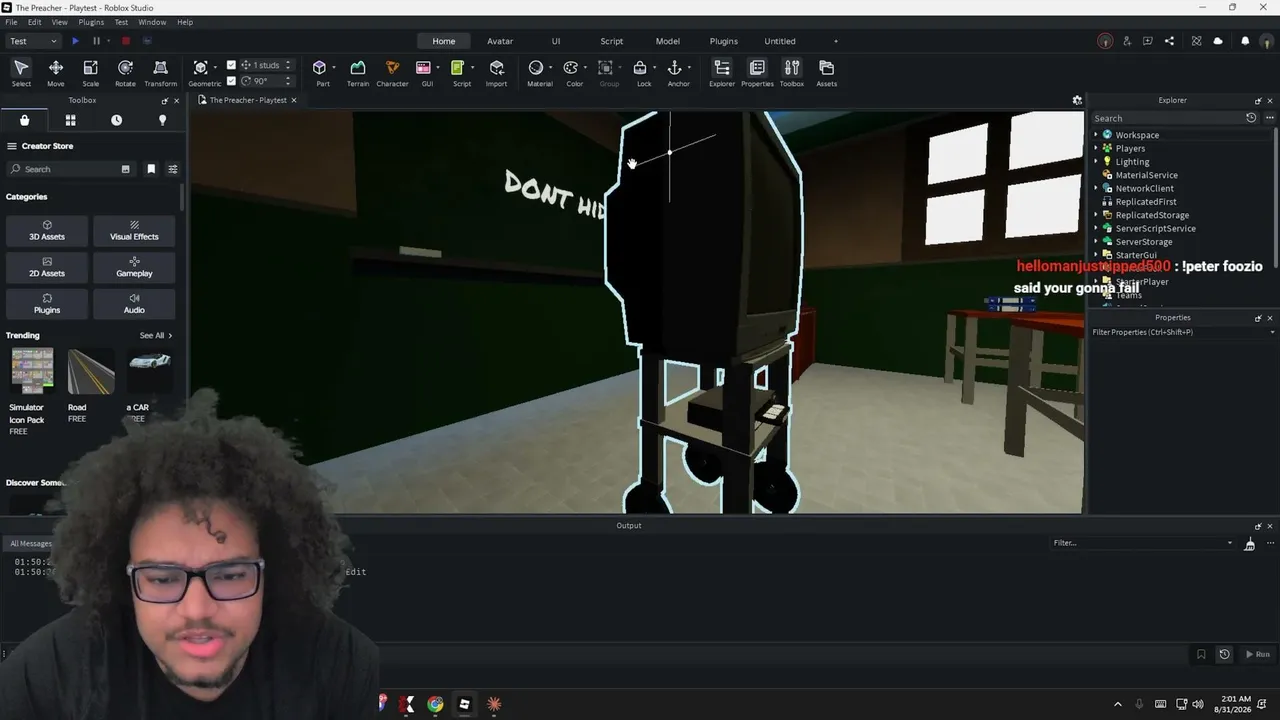Show hidden system tray icons
The height and width of the screenshot is (720, 1280).
[1118, 704]
